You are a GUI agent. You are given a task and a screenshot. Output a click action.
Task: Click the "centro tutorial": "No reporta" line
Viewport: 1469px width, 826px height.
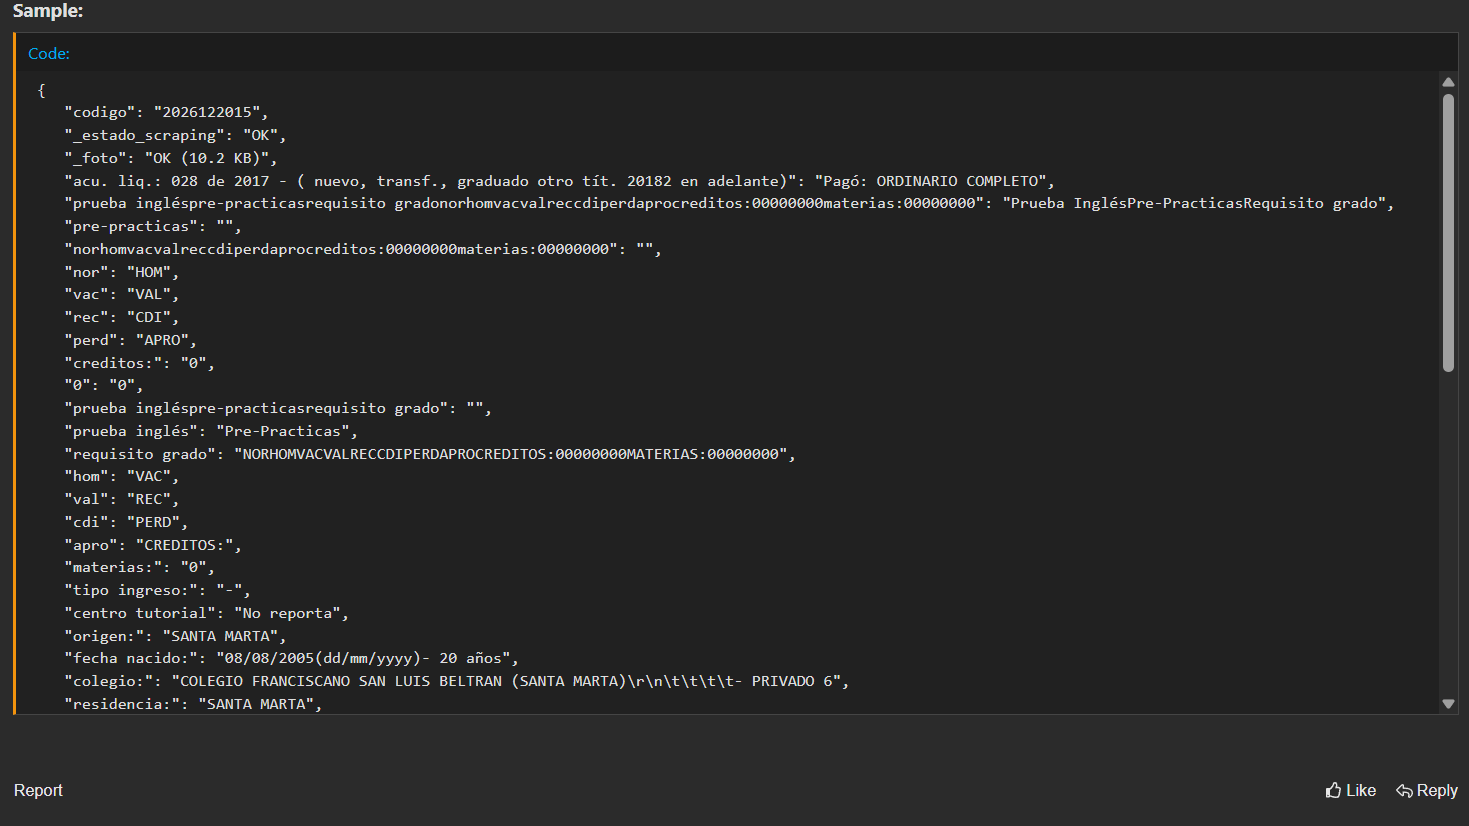point(206,613)
